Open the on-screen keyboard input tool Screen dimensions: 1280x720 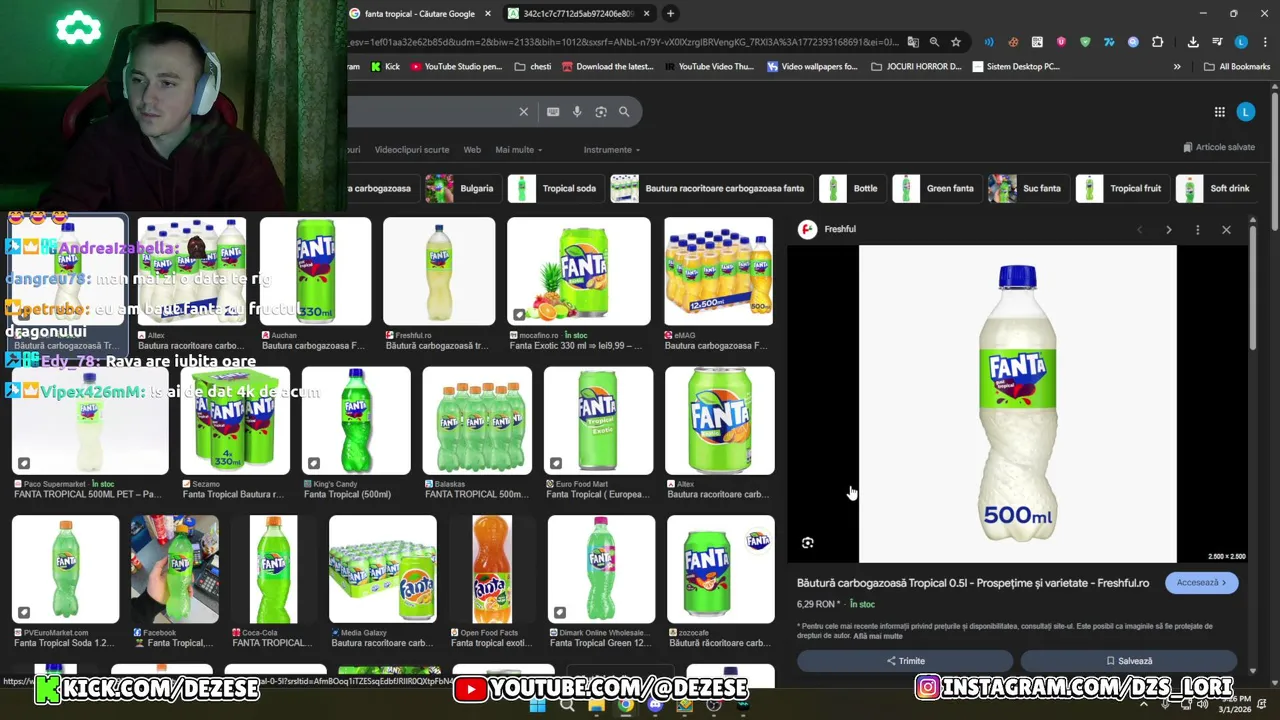coord(553,112)
